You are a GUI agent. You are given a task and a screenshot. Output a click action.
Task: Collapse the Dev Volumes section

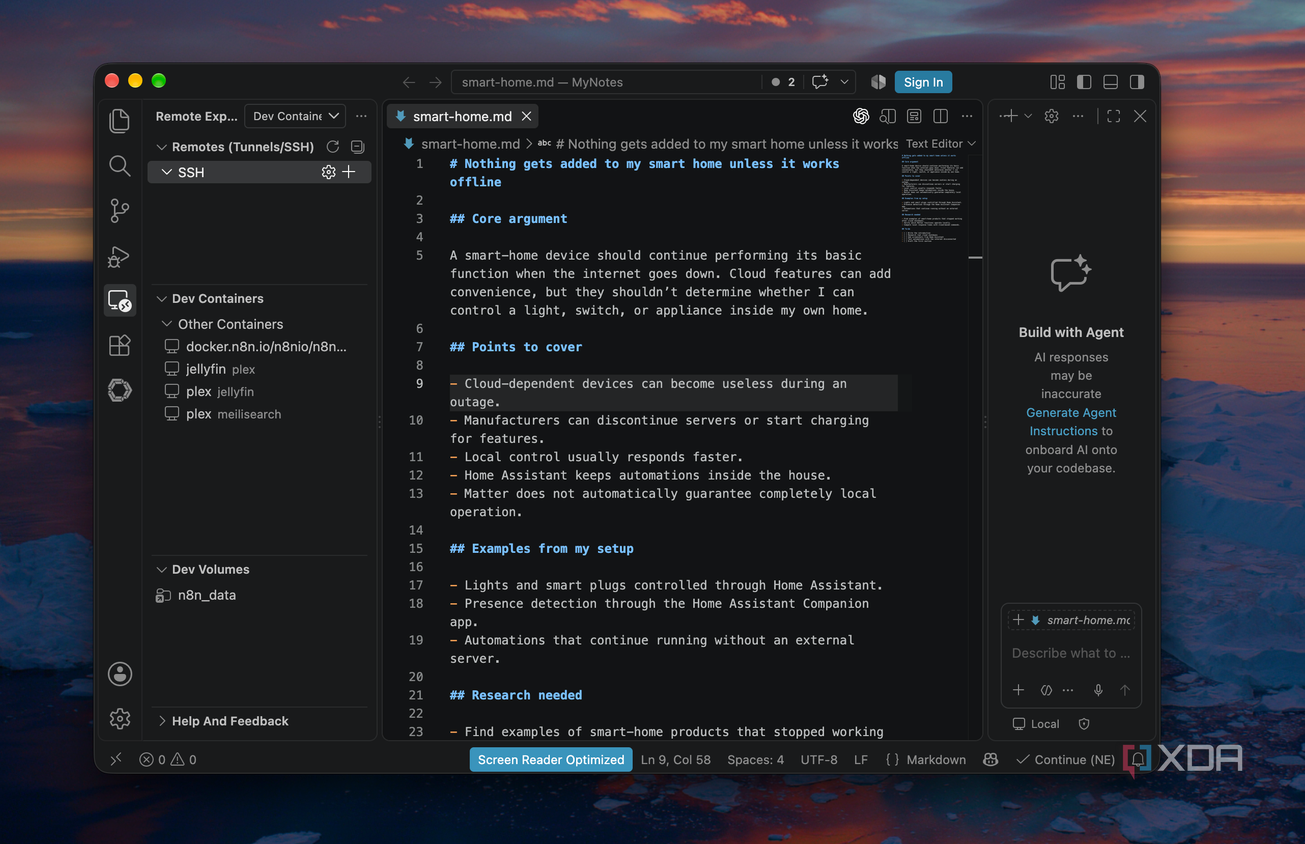[x=162, y=569]
